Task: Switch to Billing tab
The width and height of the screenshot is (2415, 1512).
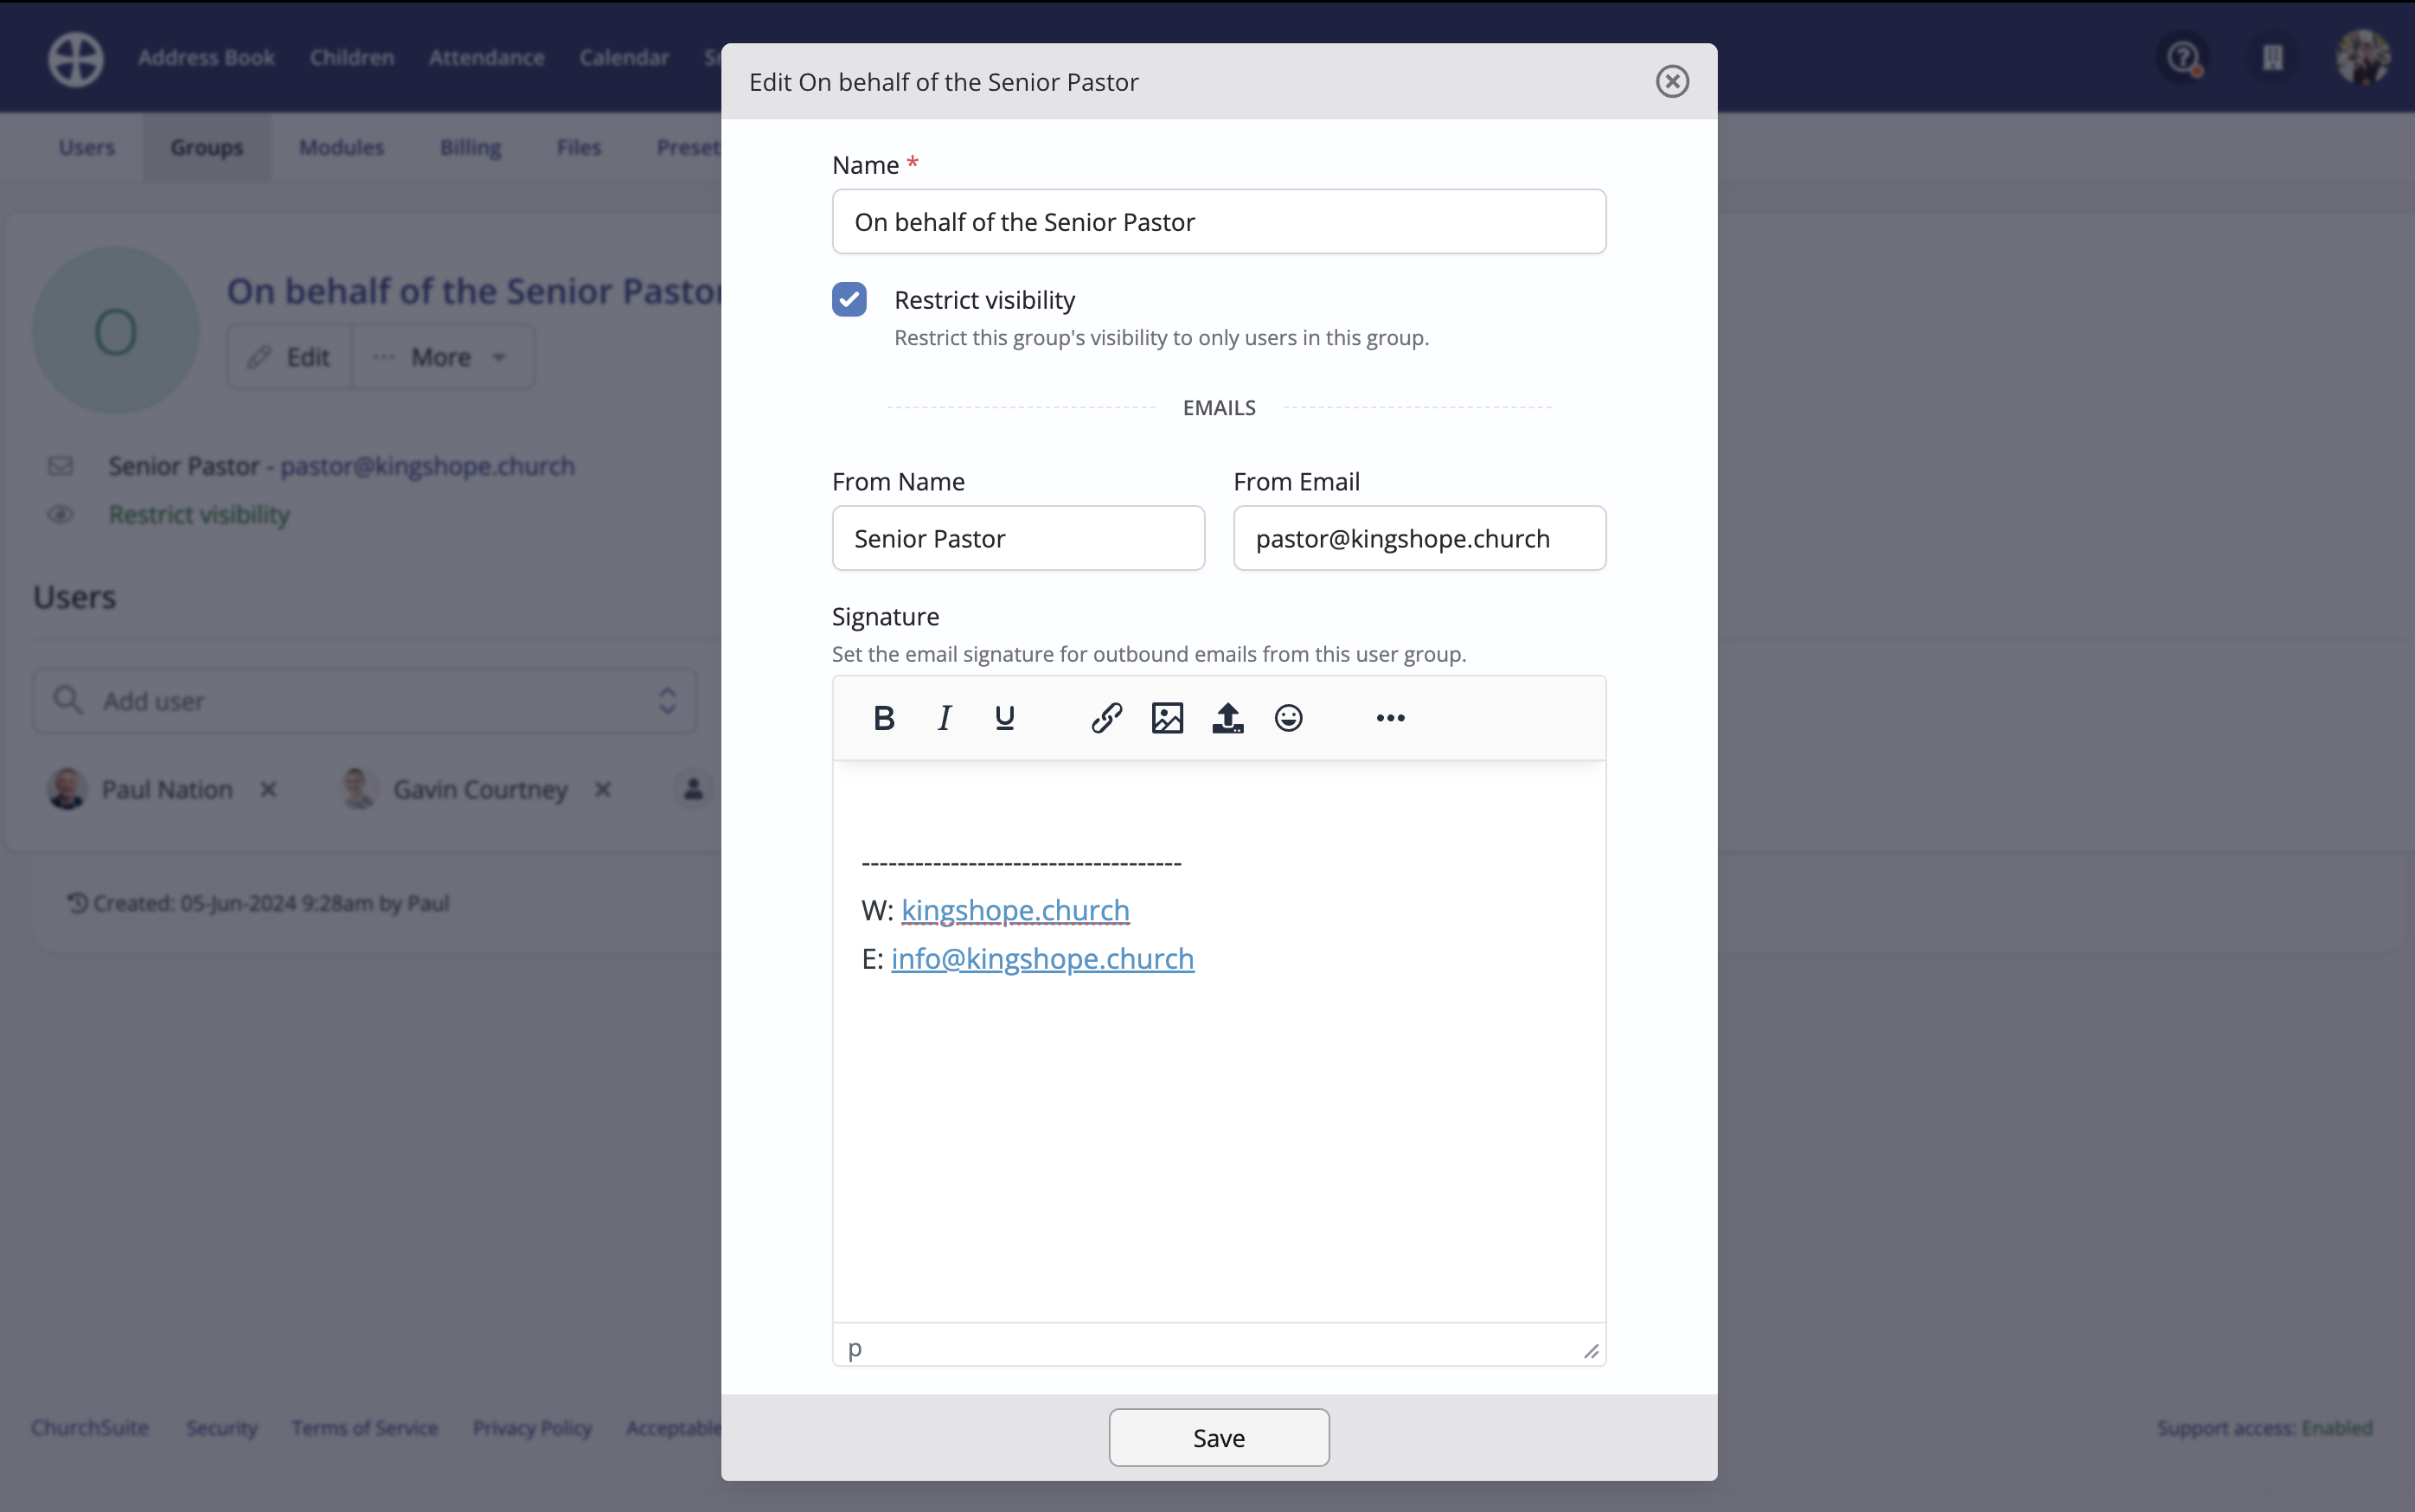Action: [x=471, y=147]
